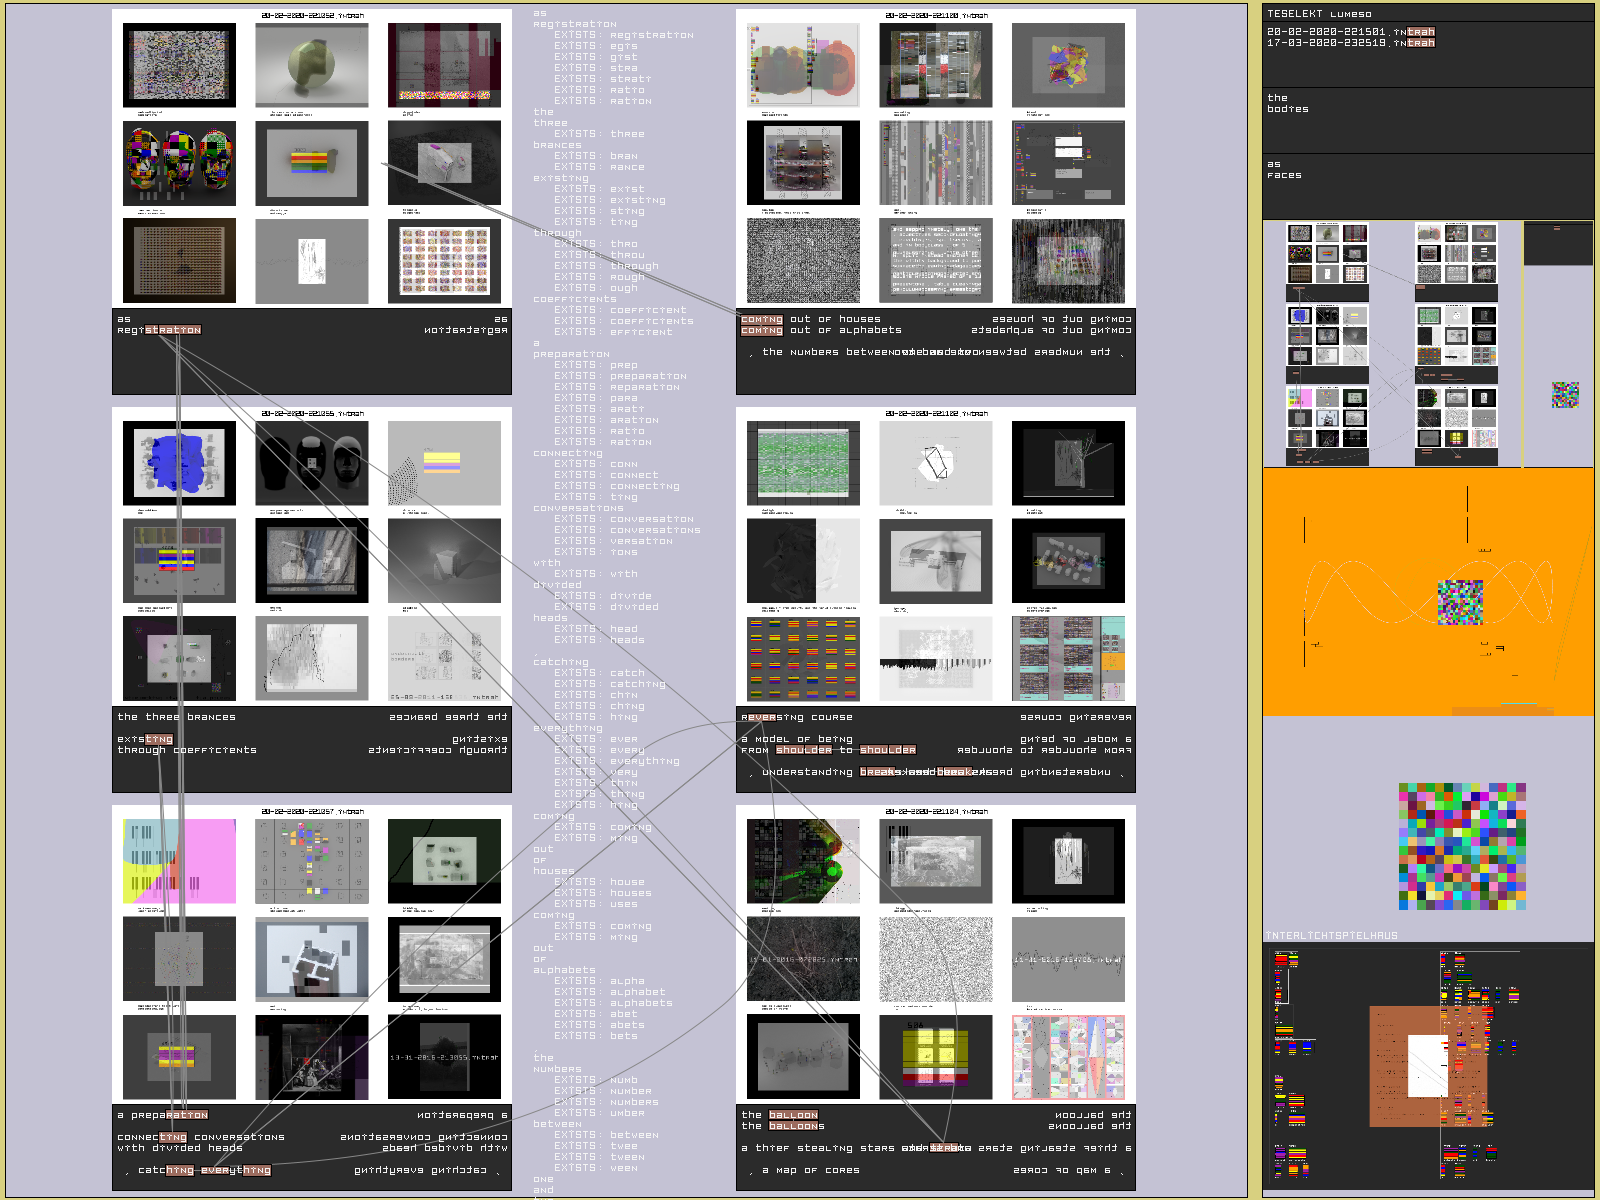
Task: Select the pink and yellow barcode thumbnail
Action: tap(179, 861)
